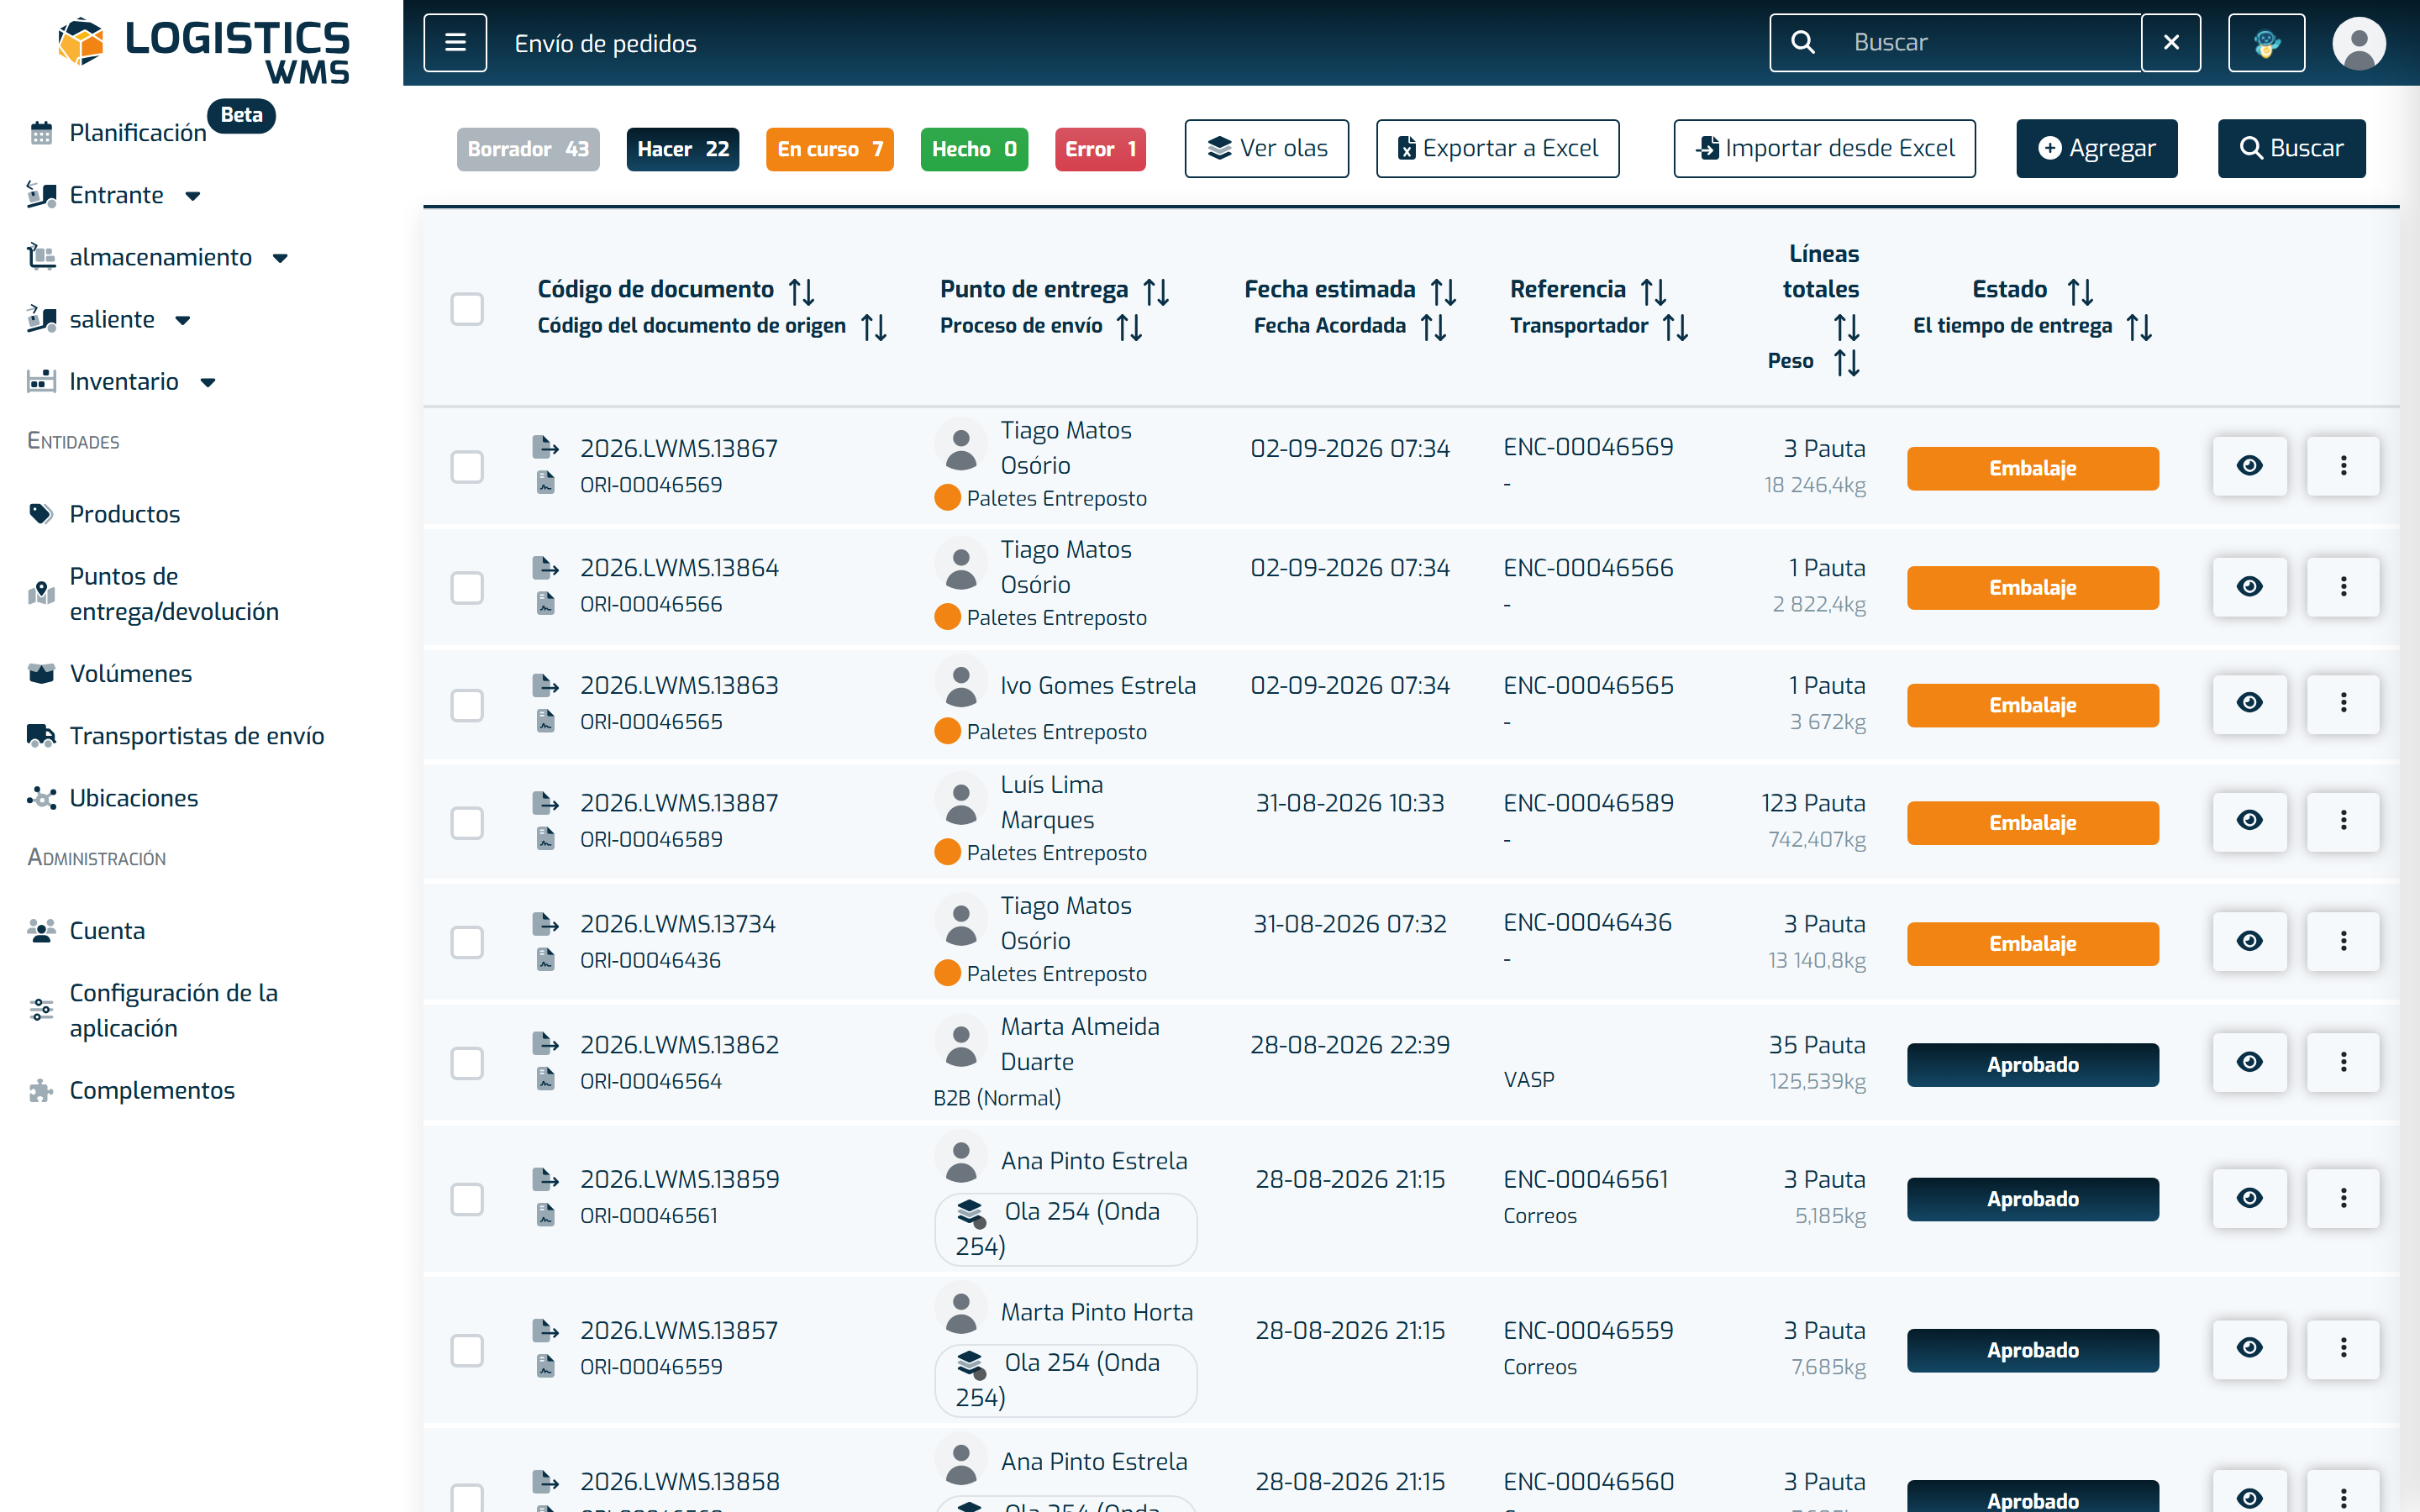Select checkbox for order 2026.LWMS.13867

[467, 467]
